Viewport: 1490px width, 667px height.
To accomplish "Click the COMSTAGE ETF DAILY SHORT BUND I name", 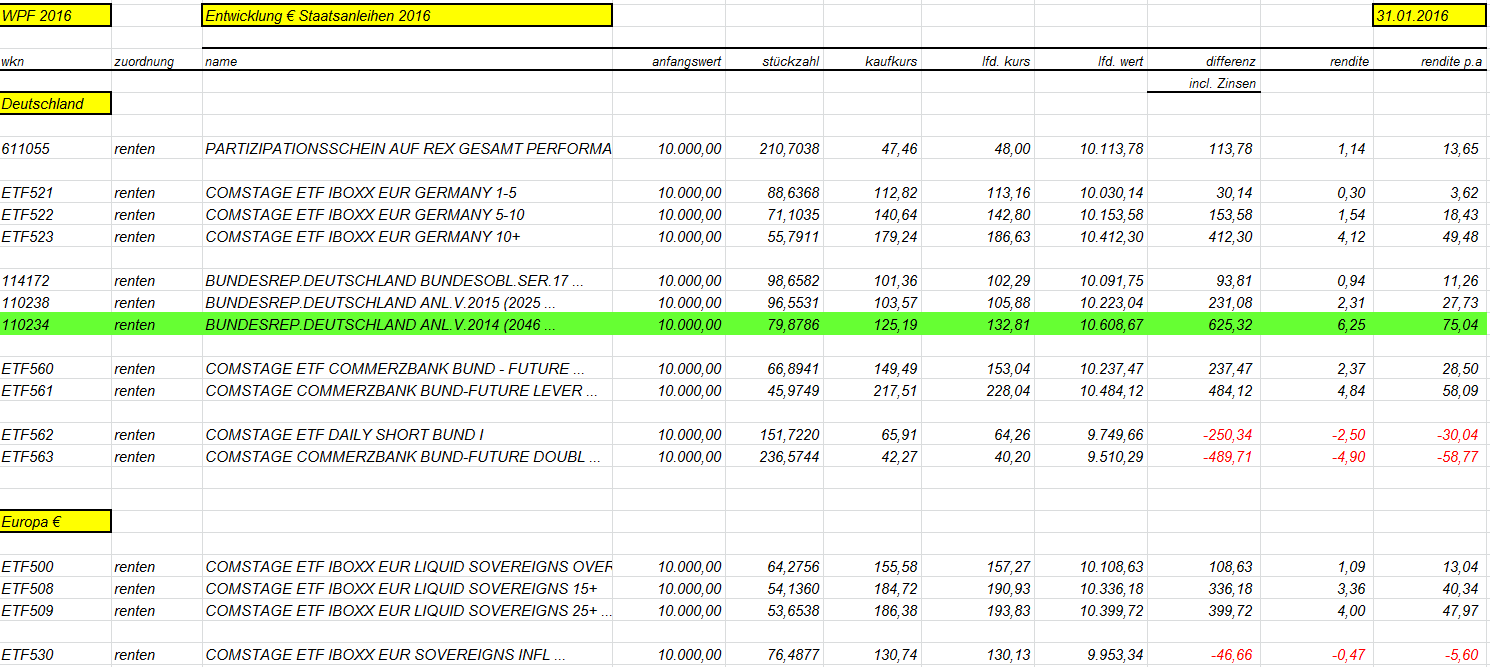I will [x=345, y=435].
